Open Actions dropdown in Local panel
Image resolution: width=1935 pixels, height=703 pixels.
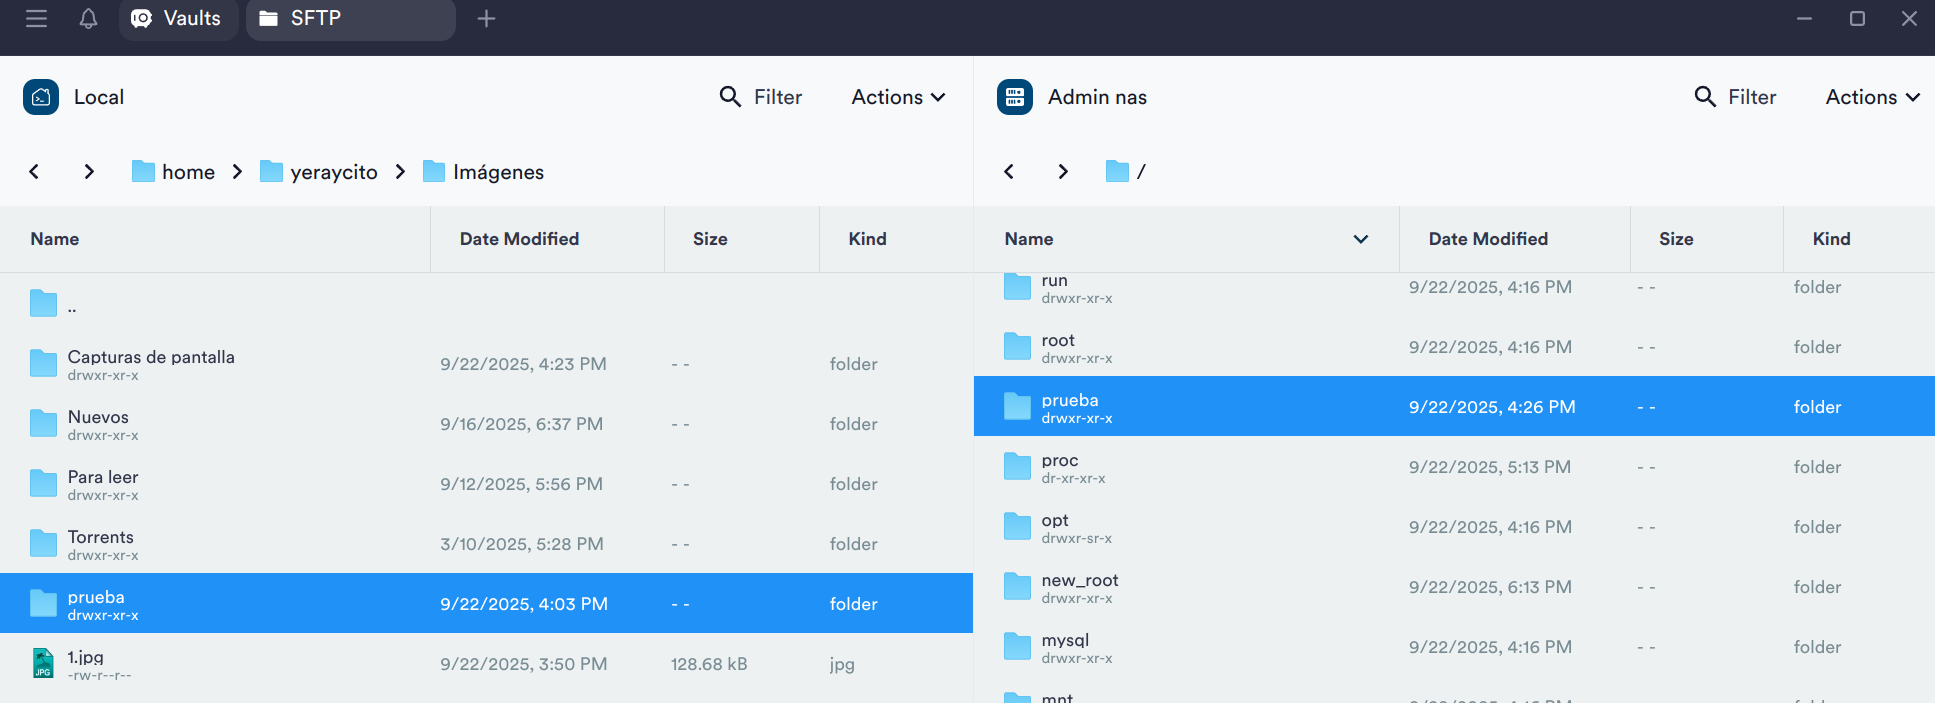click(x=898, y=97)
